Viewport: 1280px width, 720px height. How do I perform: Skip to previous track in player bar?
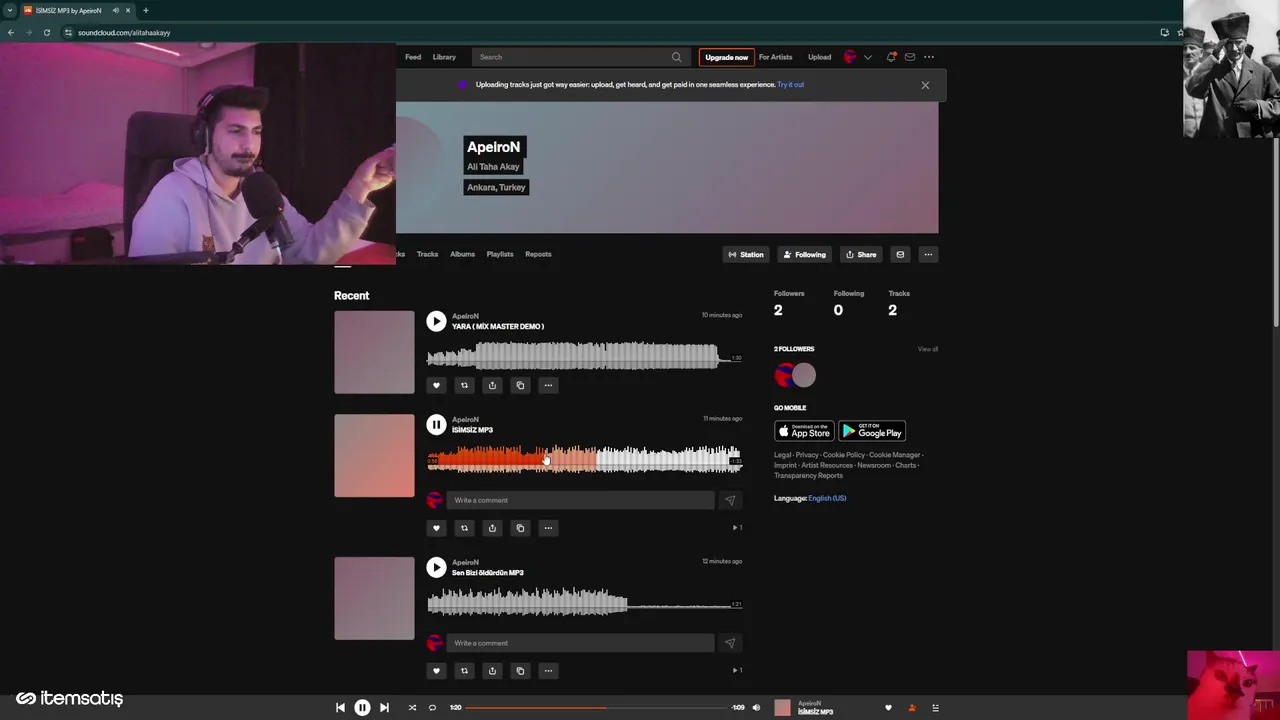(x=340, y=708)
